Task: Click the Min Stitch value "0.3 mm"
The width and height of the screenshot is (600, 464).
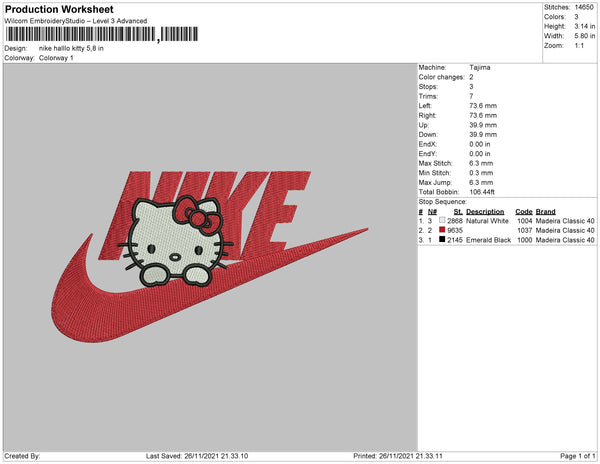Action: 481,173
